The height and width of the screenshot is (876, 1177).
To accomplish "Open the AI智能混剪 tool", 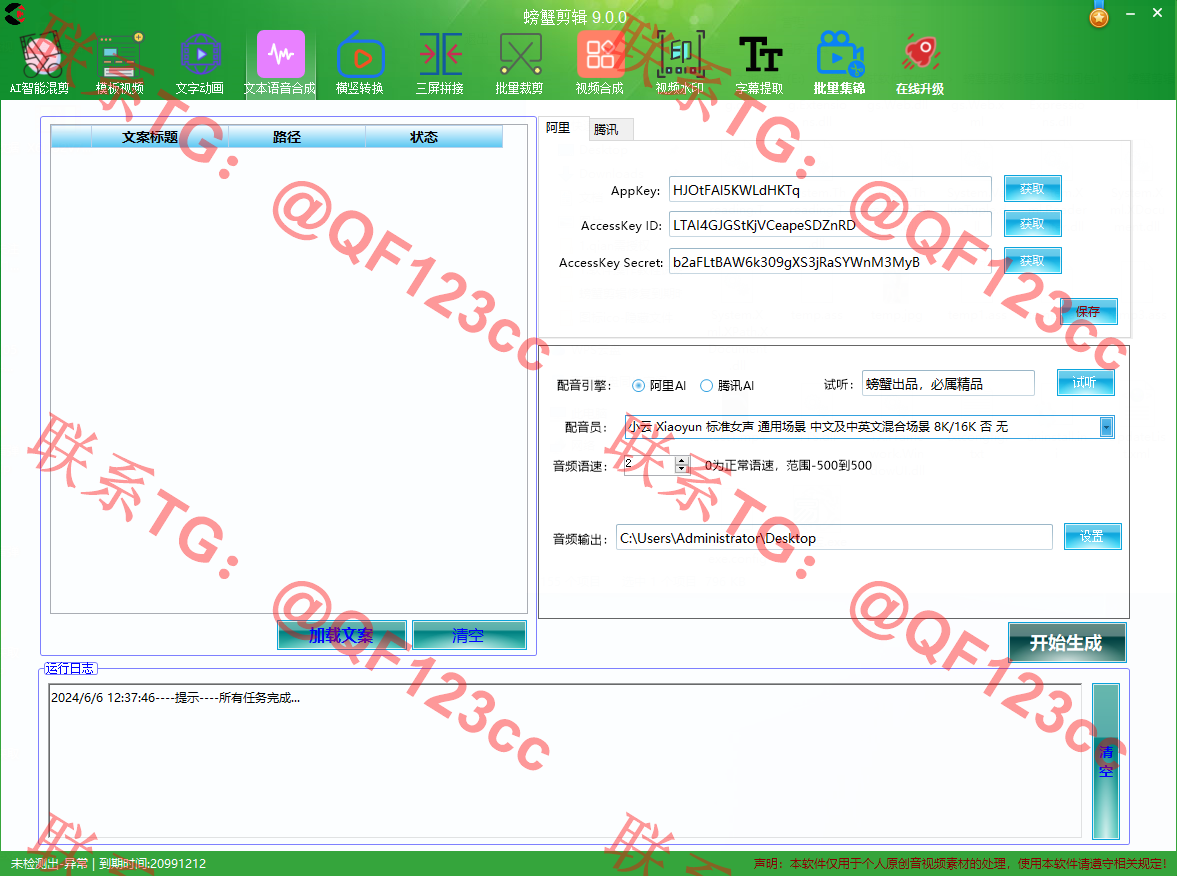I will pyautogui.click(x=40, y=64).
